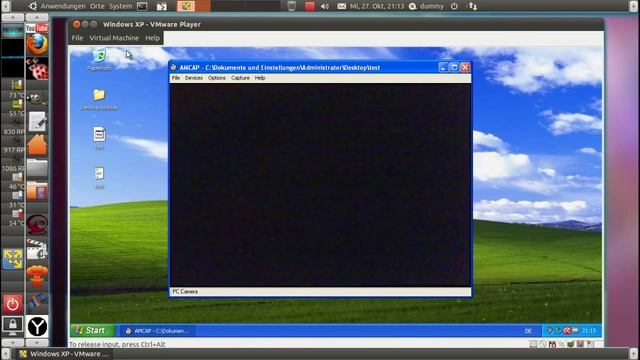Screen dimensions: 640x360
Task: Open the gray folder dock icon
Action: click(37, 168)
